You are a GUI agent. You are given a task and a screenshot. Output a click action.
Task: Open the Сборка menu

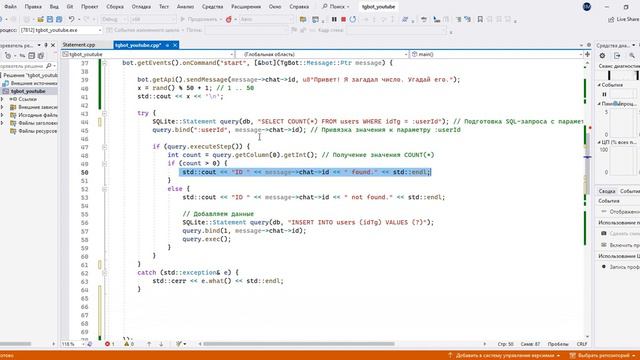115,7
